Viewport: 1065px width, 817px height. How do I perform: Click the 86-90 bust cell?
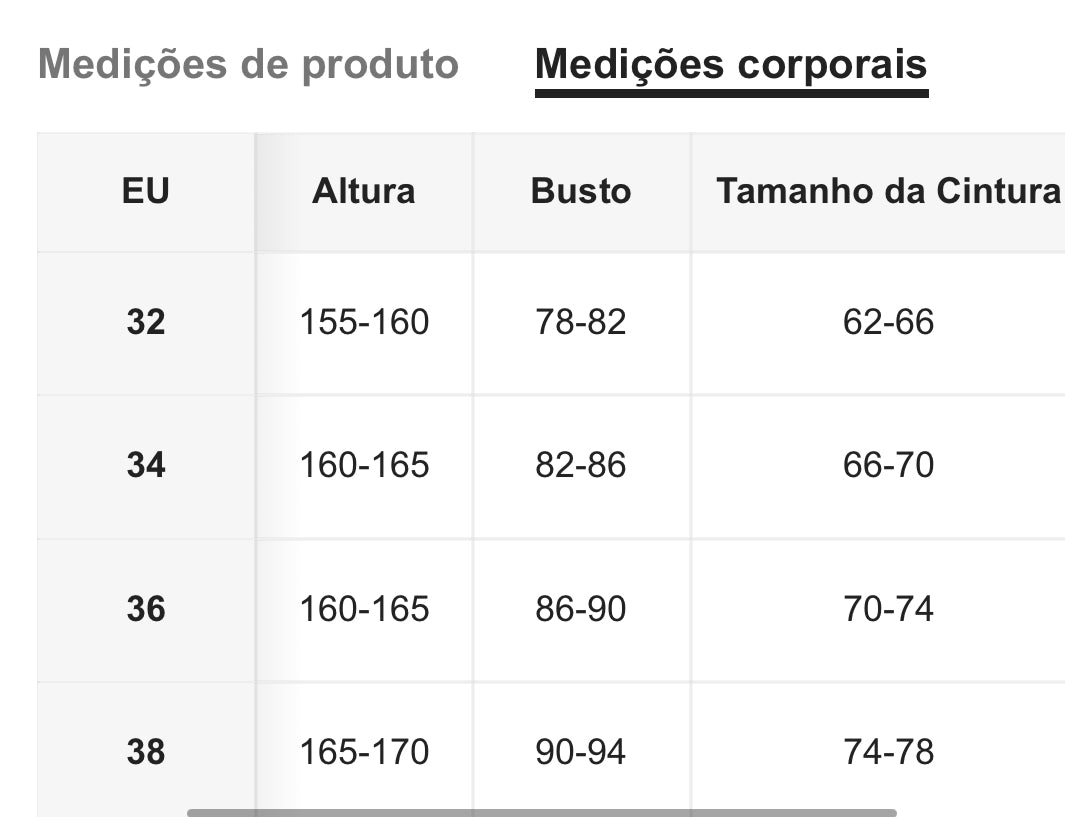tap(581, 609)
